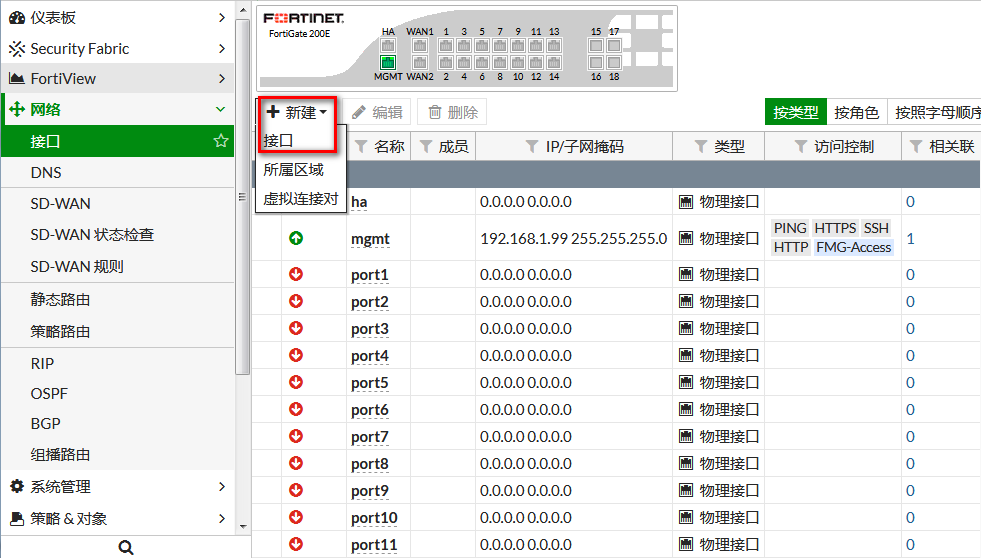Image resolution: width=981 pixels, height=558 pixels.
Task: Click port 14 icon on faceplate
Action: point(554,62)
